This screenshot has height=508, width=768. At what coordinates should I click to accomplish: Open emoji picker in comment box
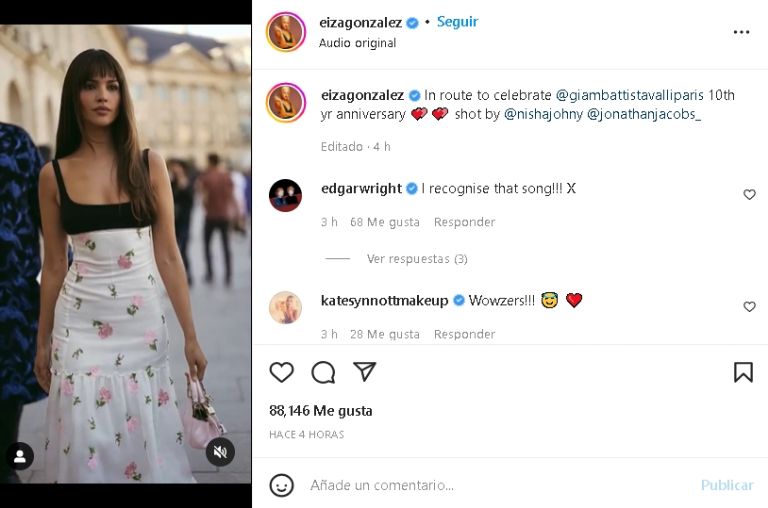point(282,485)
